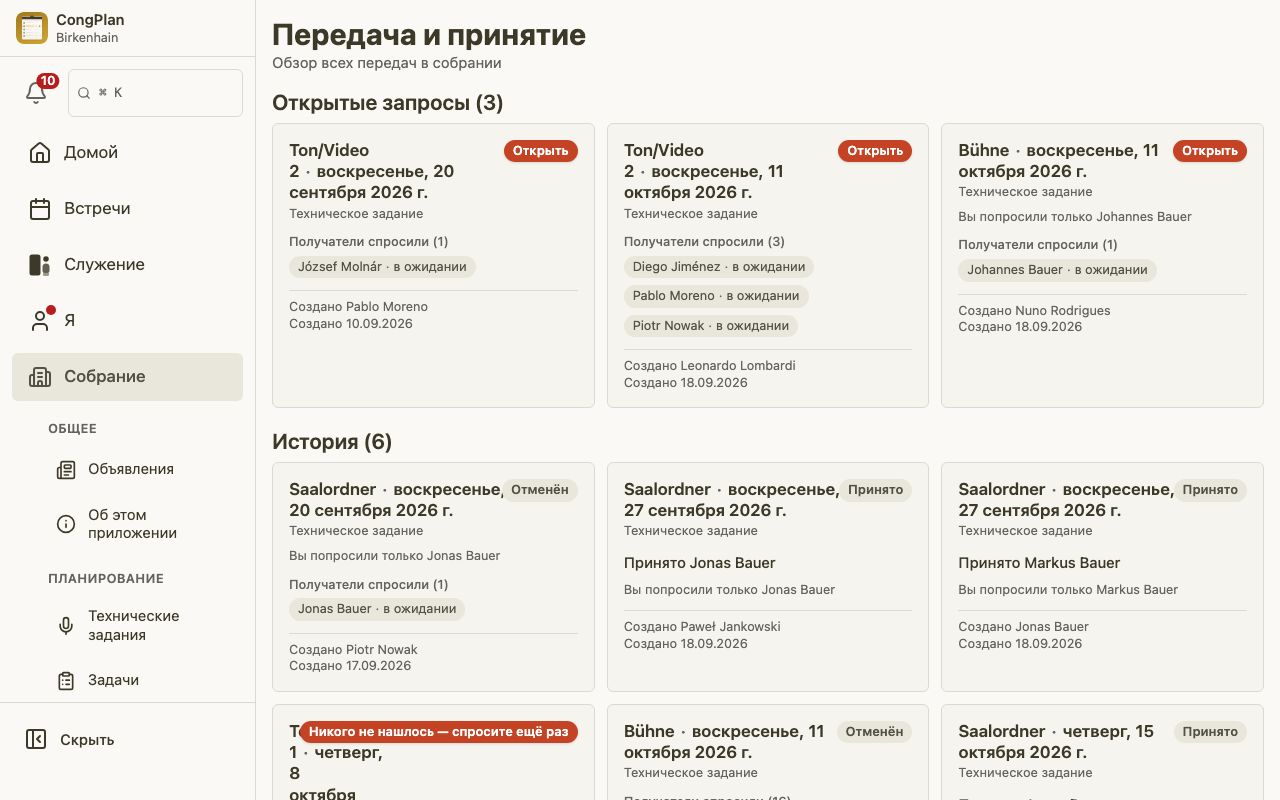
Task: Navigate to Служение
Action: [127, 265]
